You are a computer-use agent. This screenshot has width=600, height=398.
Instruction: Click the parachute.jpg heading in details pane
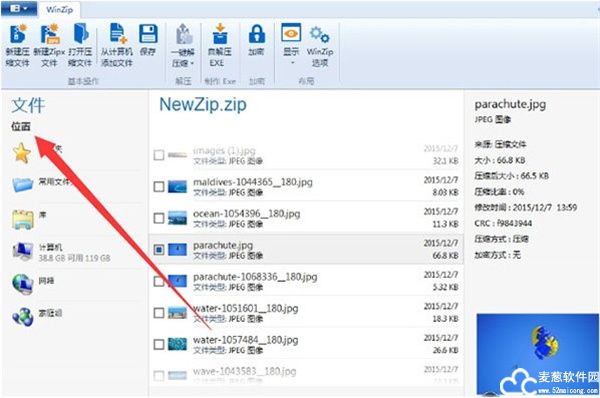510,104
